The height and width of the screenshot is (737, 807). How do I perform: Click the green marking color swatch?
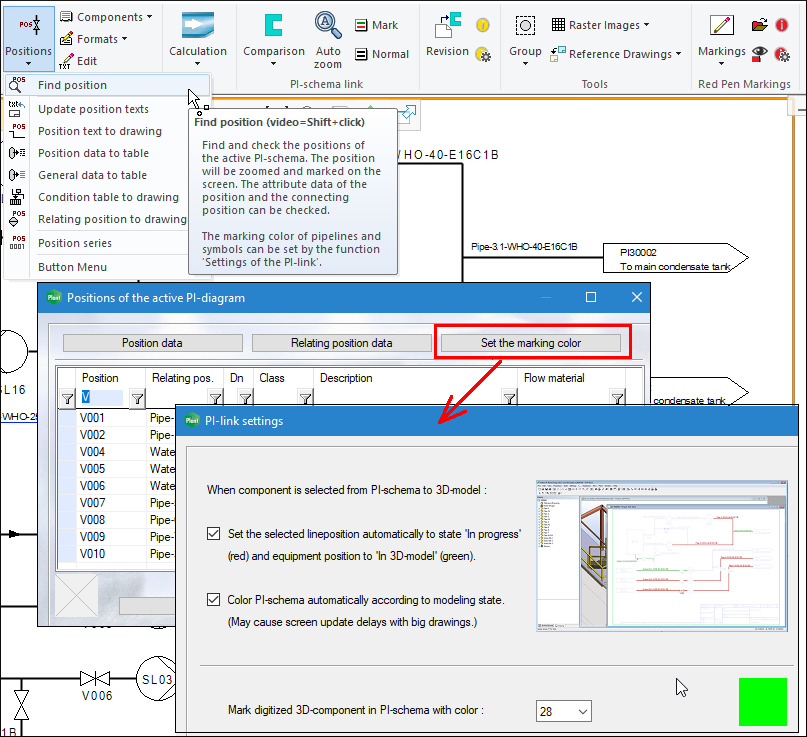762,701
